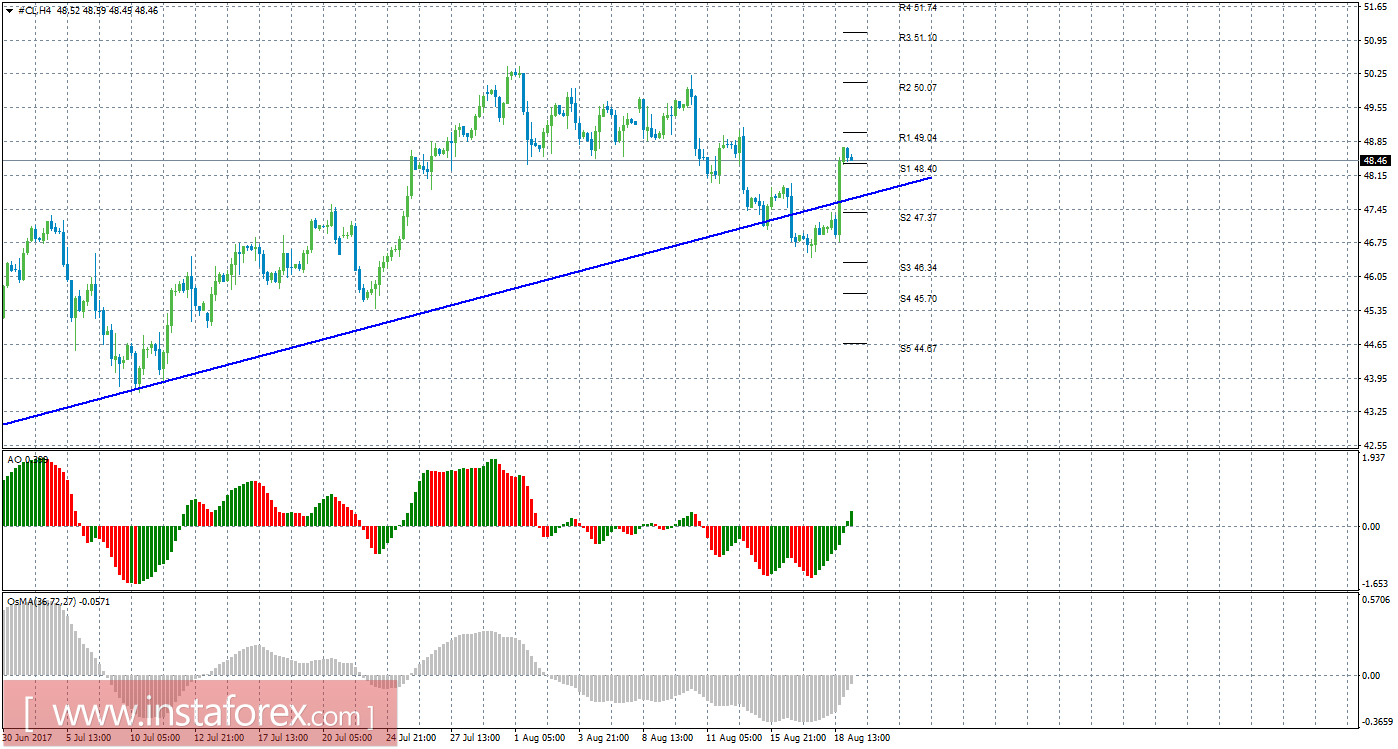Viewport: 1398px width, 749px height.
Task: Click the 49.55 price axis value
Action: [x=1375, y=108]
